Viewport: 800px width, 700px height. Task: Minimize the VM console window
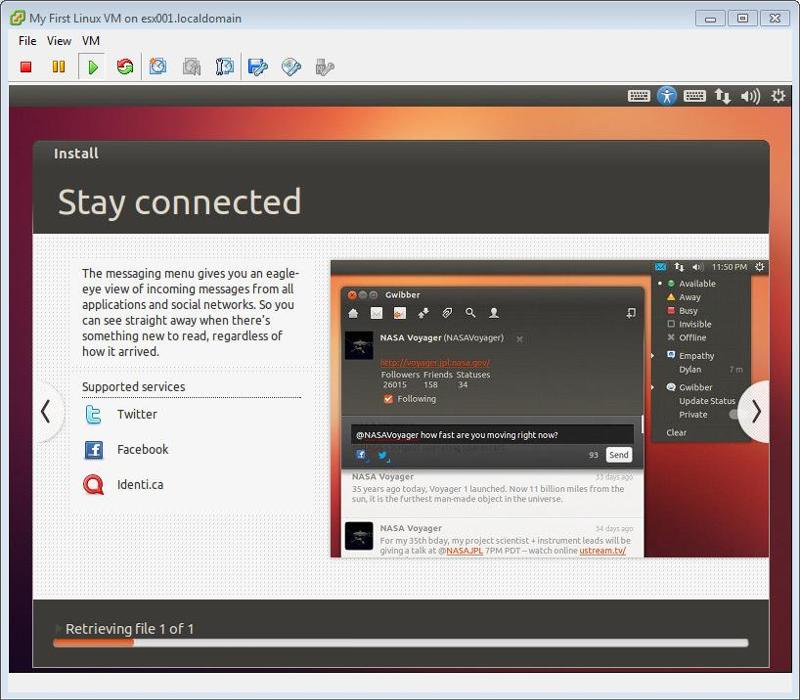tap(710, 19)
